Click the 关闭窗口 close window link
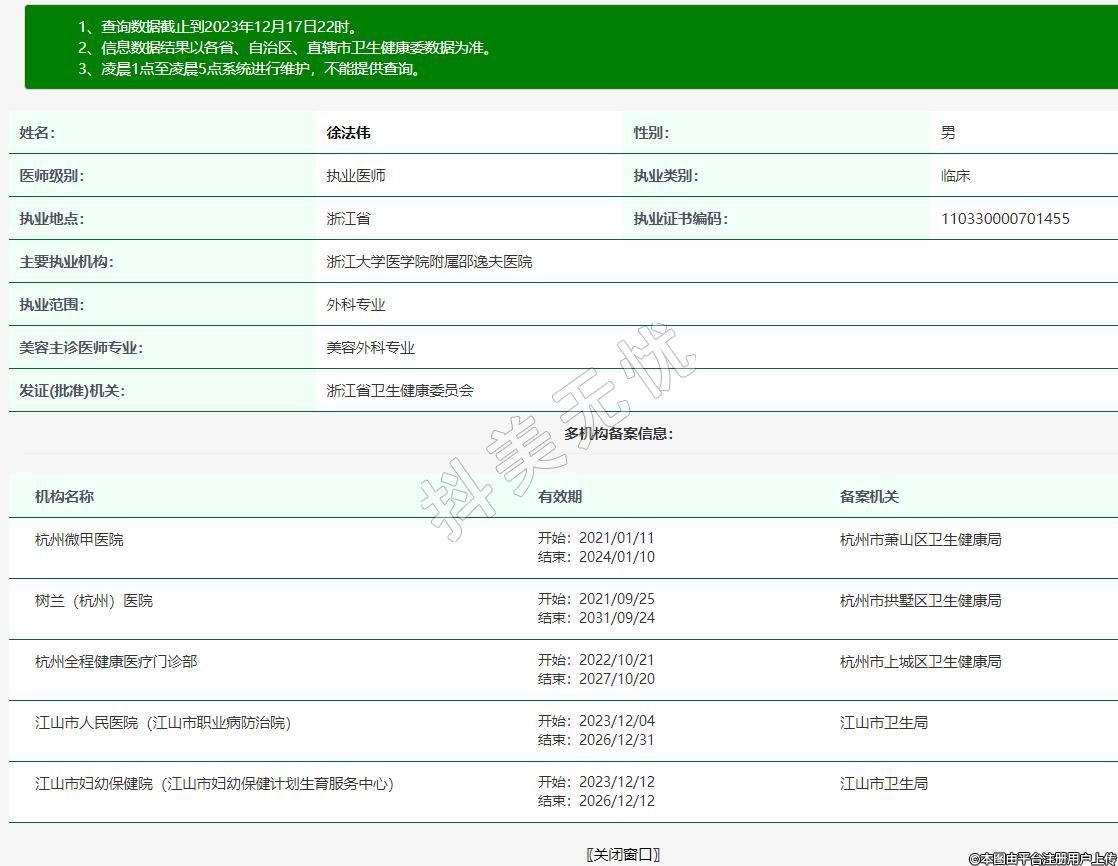This screenshot has width=1118, height=866. [x=622, y=854]
